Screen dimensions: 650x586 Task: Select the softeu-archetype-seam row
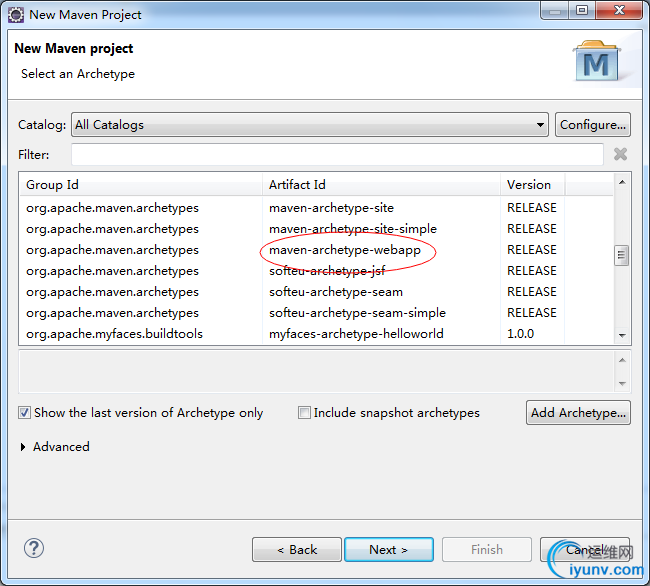pos(316,292)
